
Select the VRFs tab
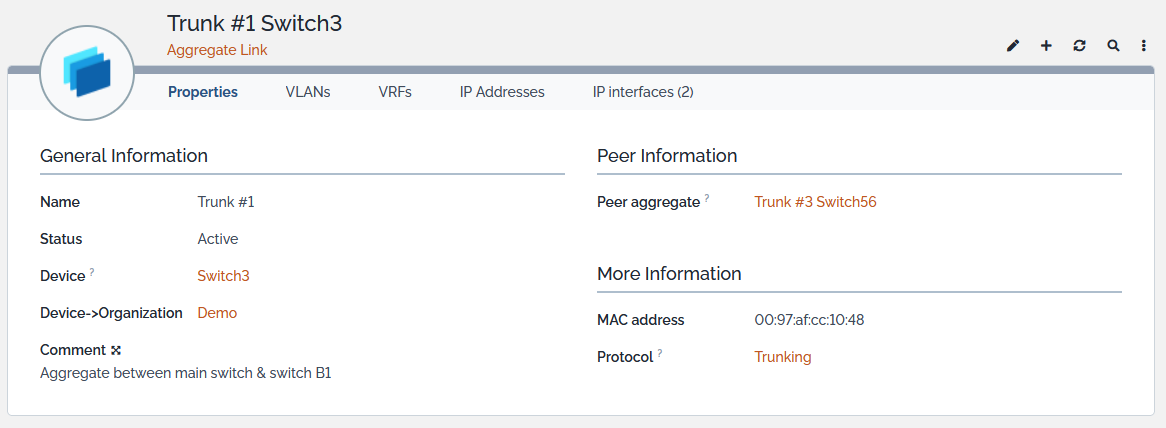click(395, 92)
